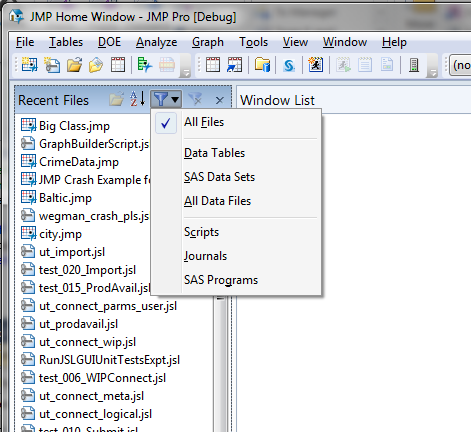Click the red-header table icon in second toolbar group
Image resolution: width=471 pixels, height=432 pixels.
pyautogui.click(x=213, y=65)
